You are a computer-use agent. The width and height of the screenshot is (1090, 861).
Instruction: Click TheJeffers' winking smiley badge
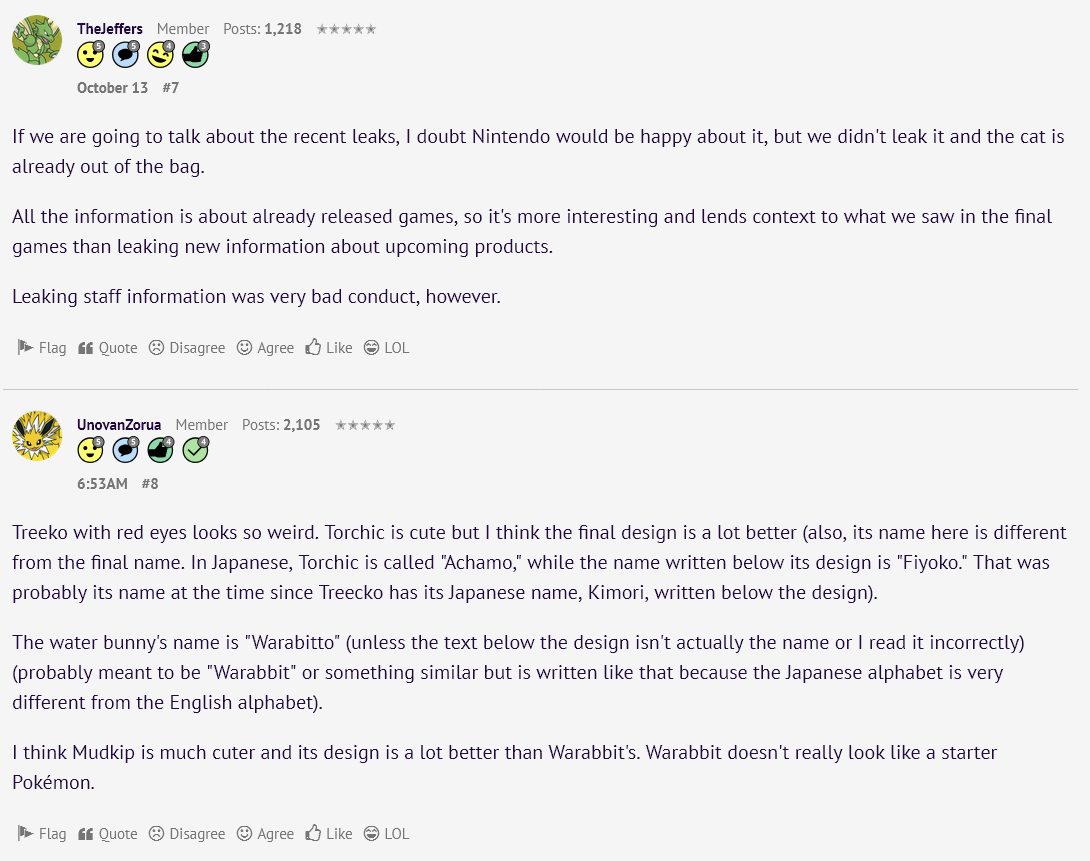click(x=160, y=55)
